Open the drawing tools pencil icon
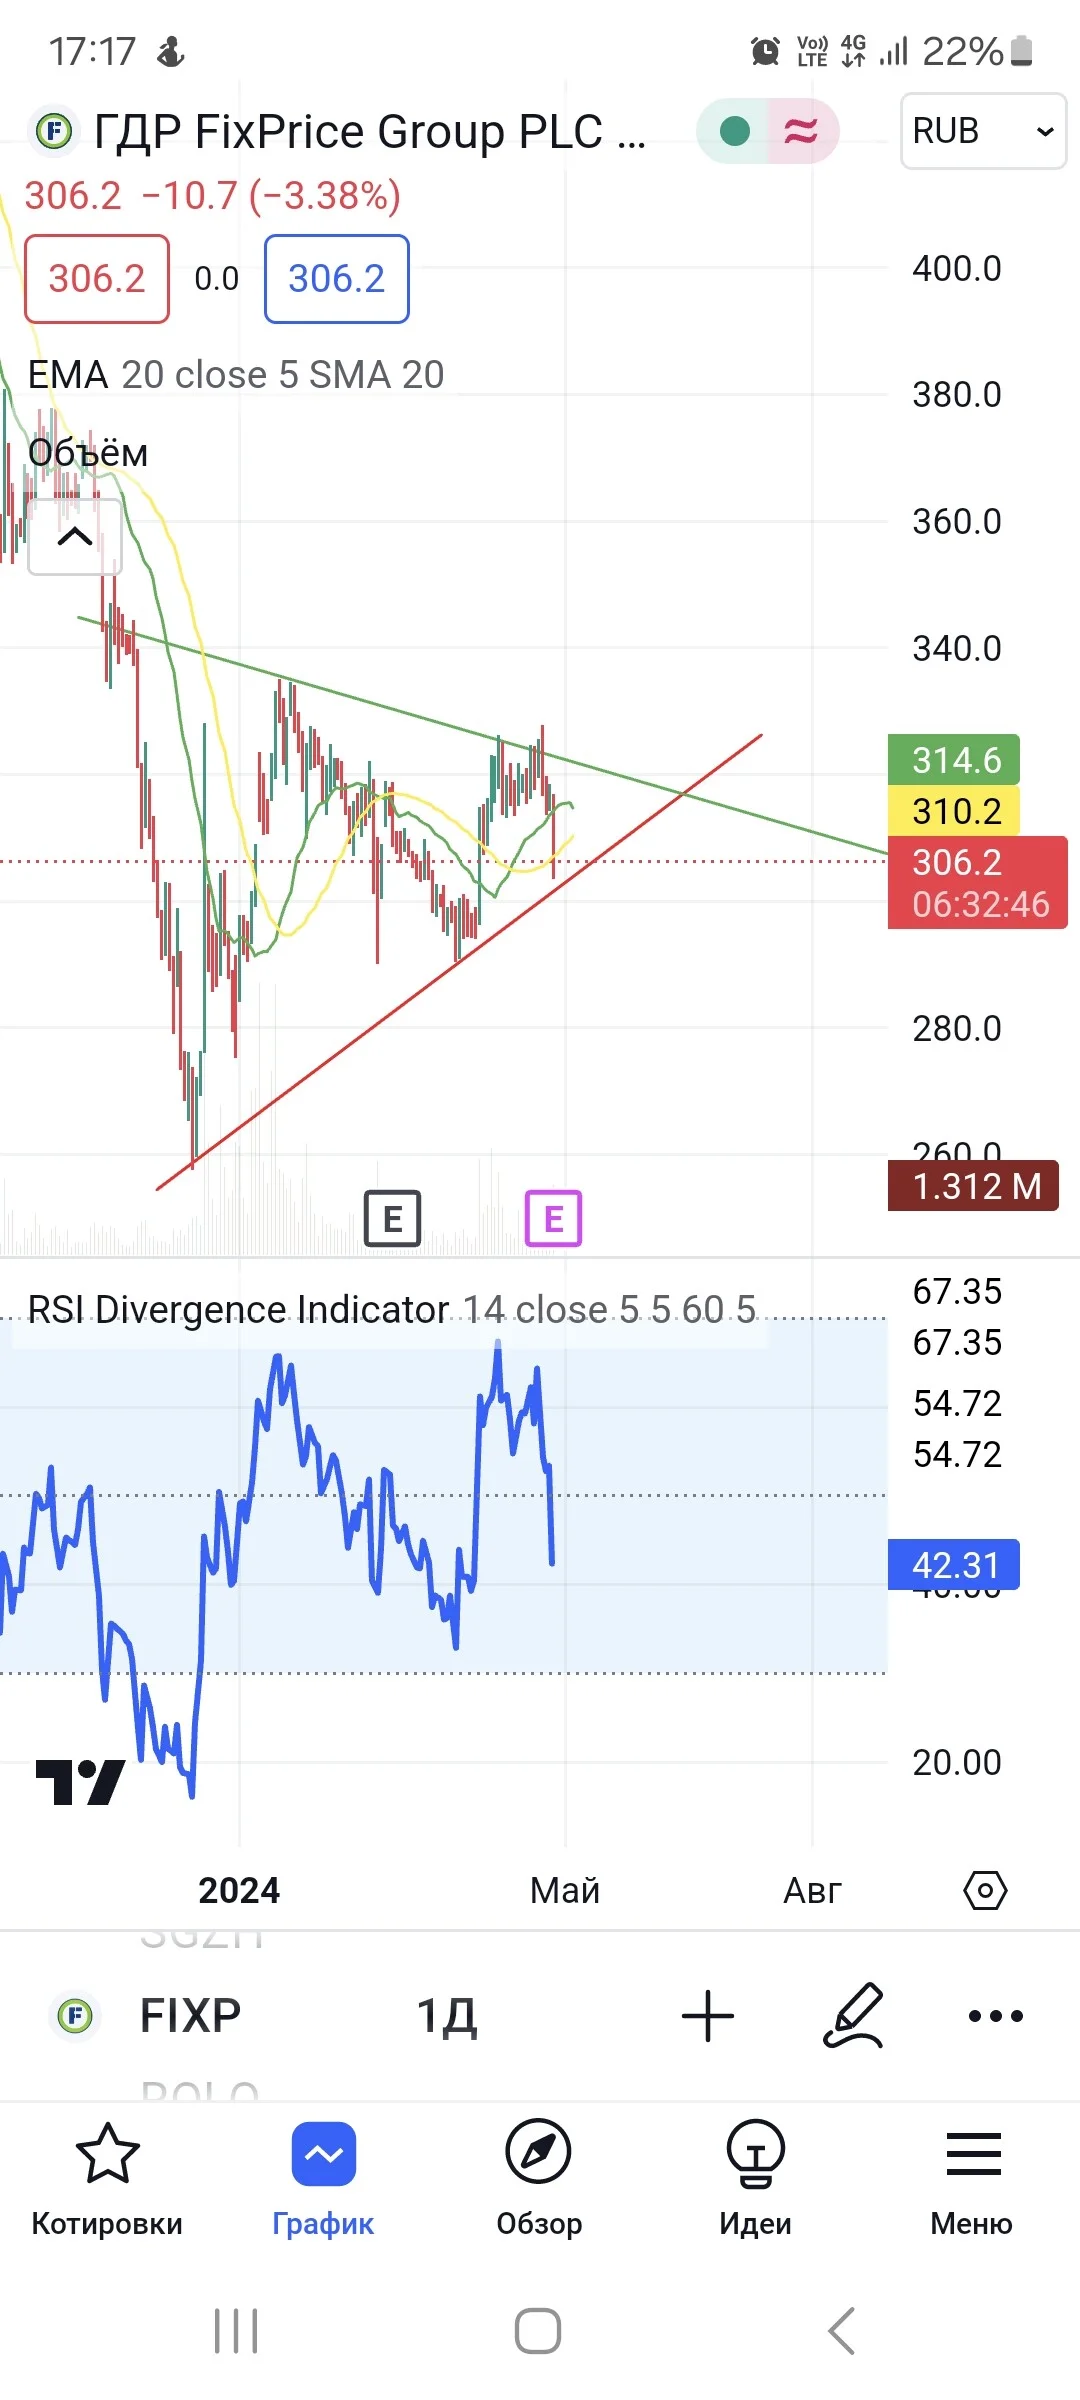 point(854,2015)
